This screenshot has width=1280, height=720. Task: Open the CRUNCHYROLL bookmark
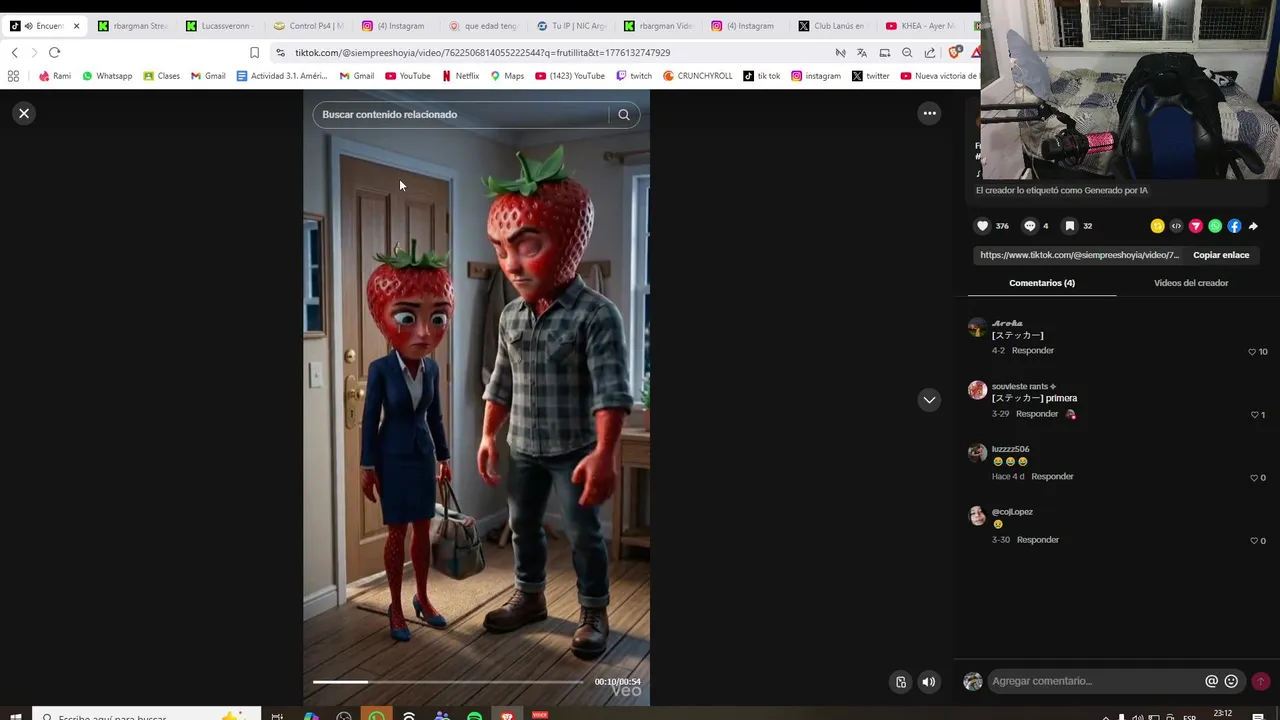click(698, 76)
